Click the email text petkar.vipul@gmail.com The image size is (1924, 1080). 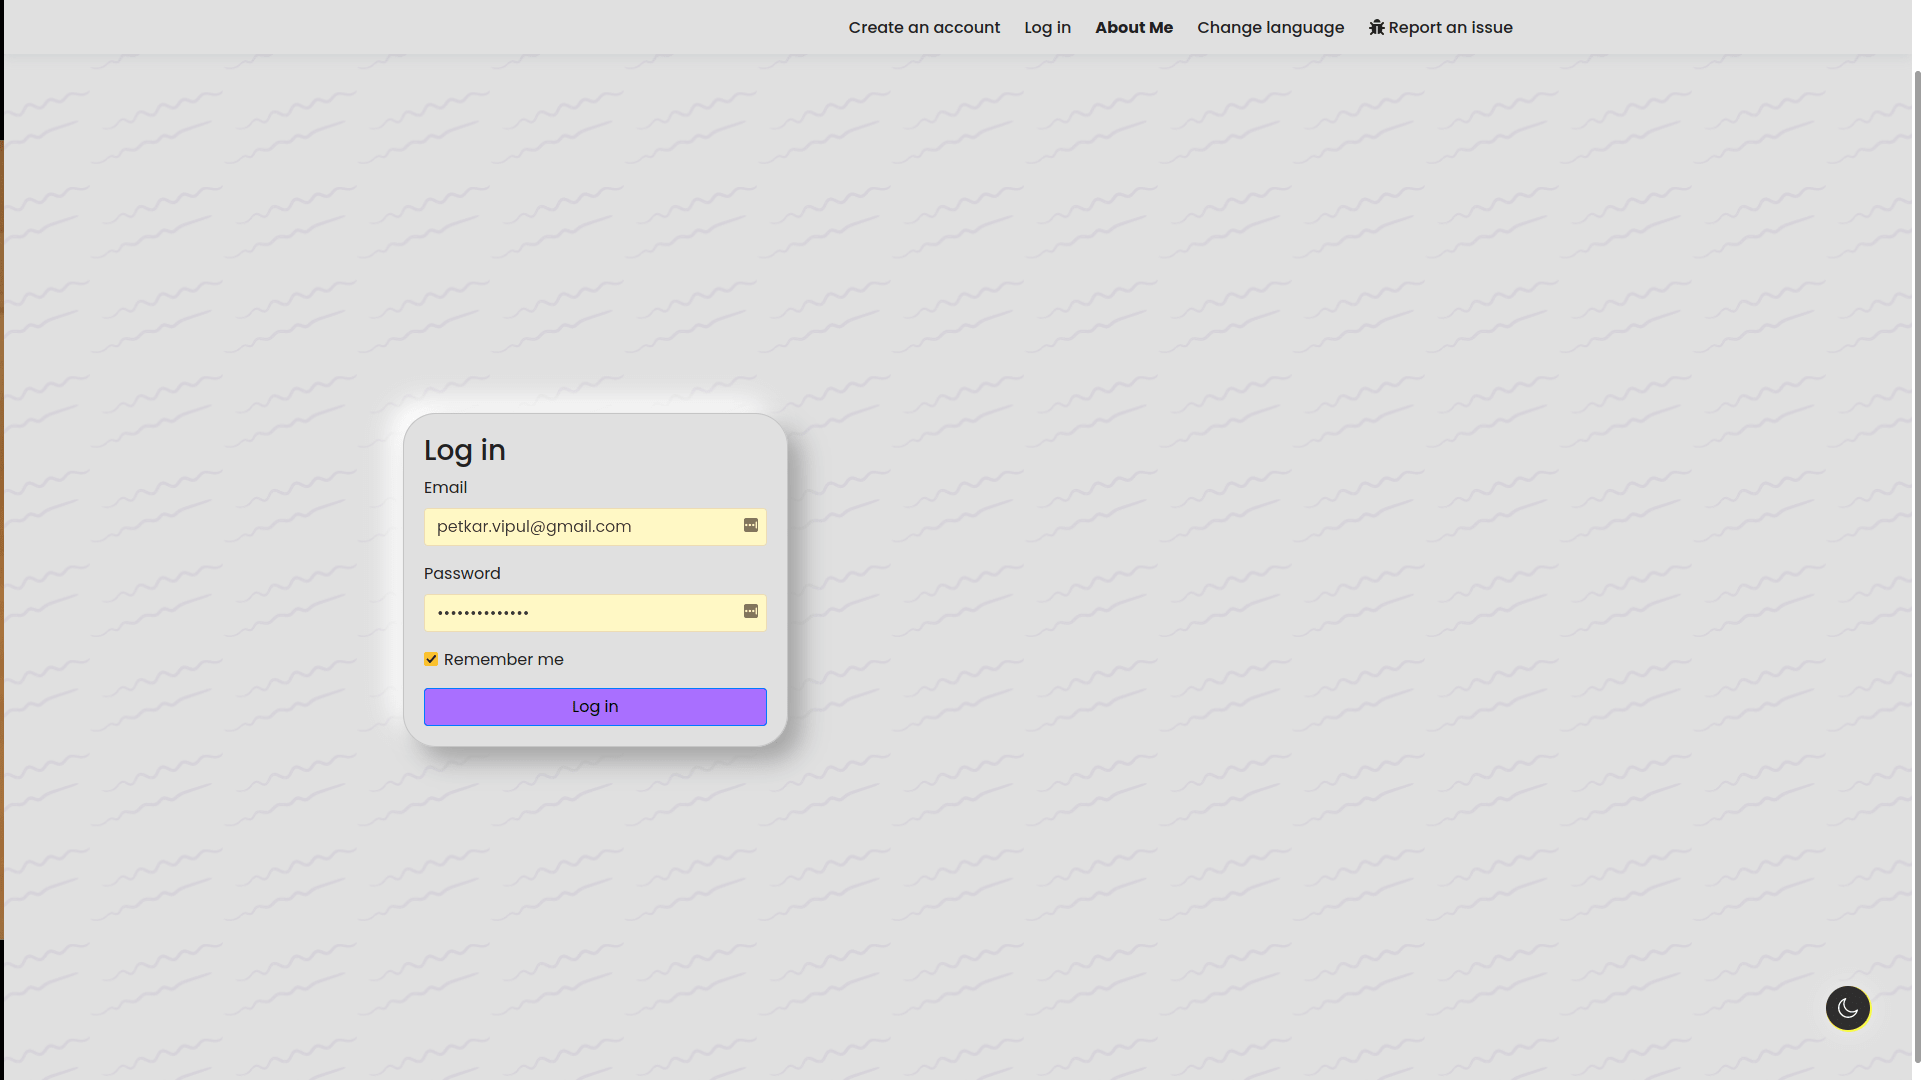pyautogui.click(x=534, y=527)
